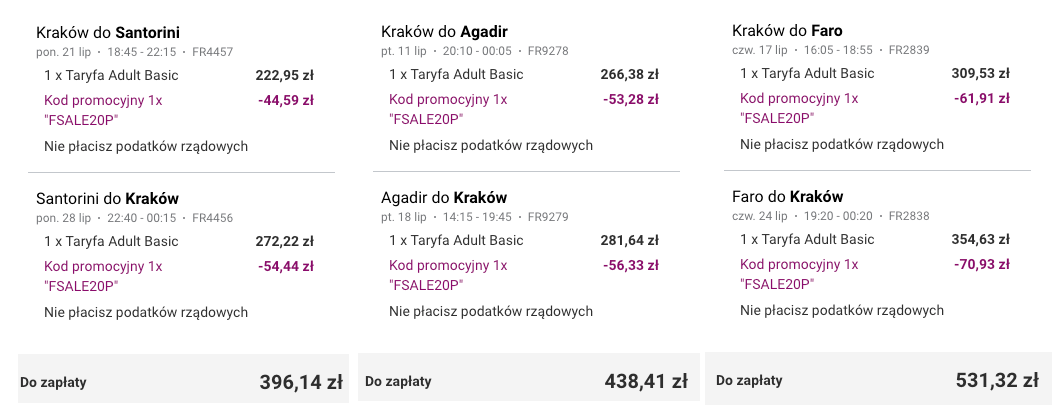Select the Agadir do Kraków return heading

tap(444, 198)
